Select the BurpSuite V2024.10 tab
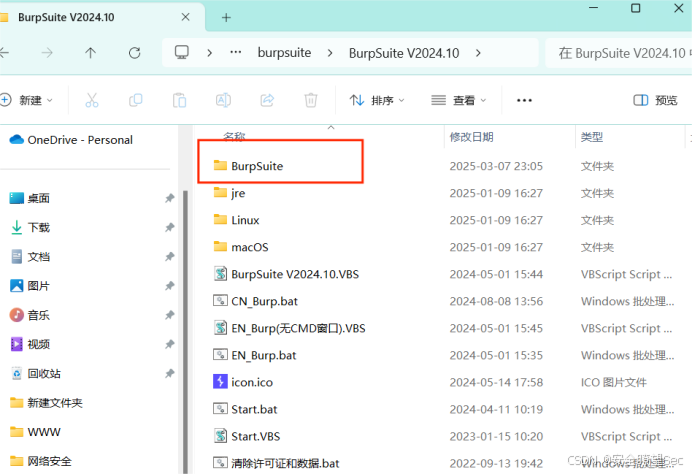Viewport: 692px width, 474px height. (x=66, y=17)
